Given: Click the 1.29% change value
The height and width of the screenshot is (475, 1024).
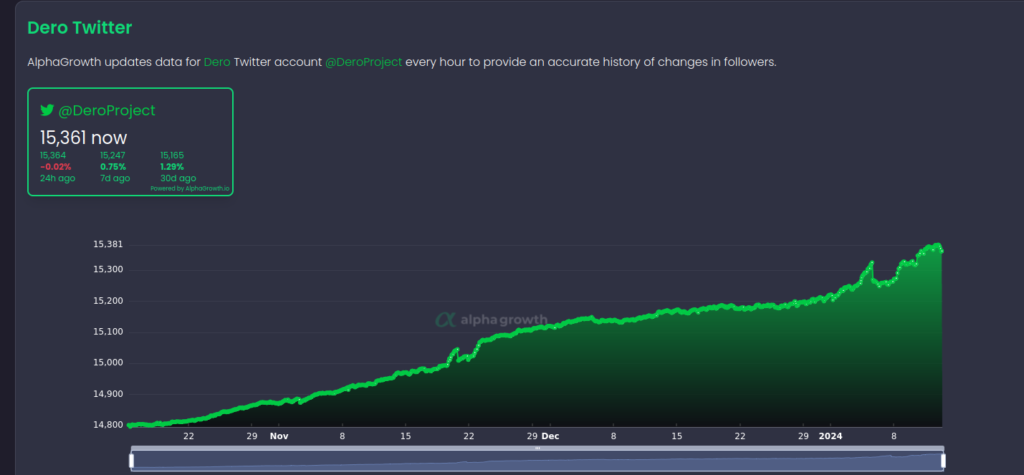Looking at the screenshot, I should (x=172, y=167).
